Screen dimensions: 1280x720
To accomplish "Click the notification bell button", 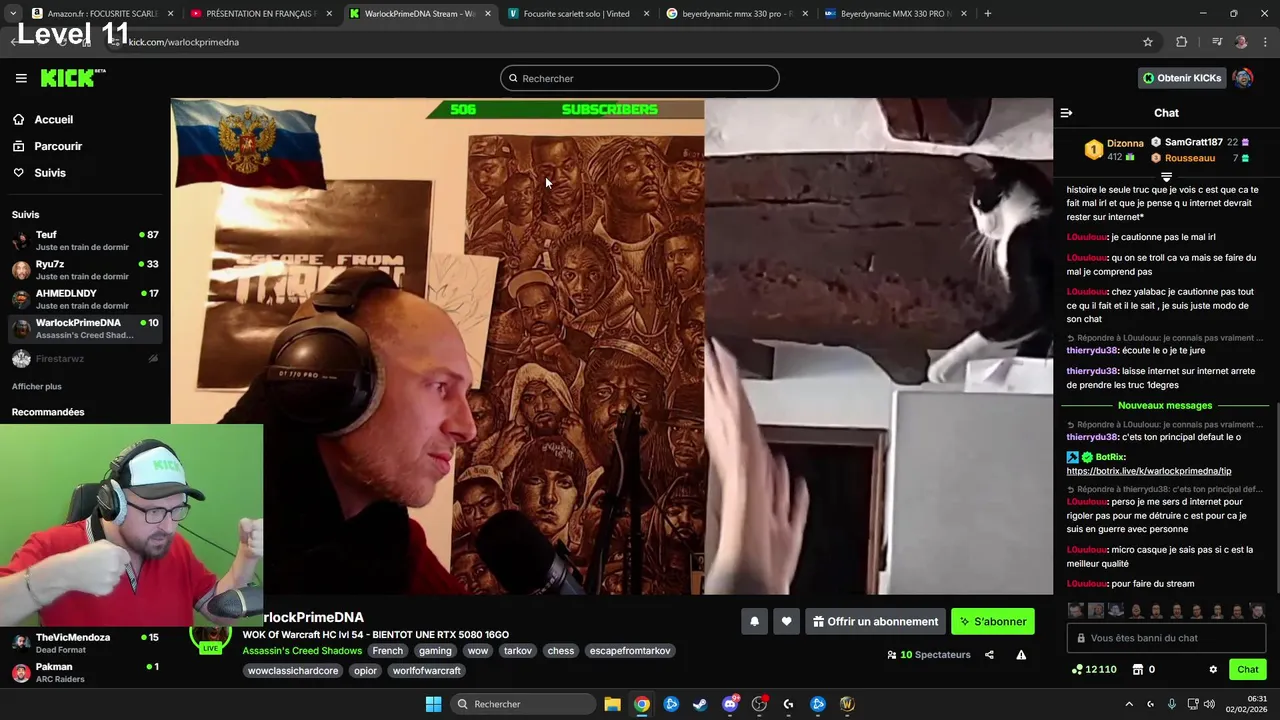I will pyautogui.click(x=755, y=622).
